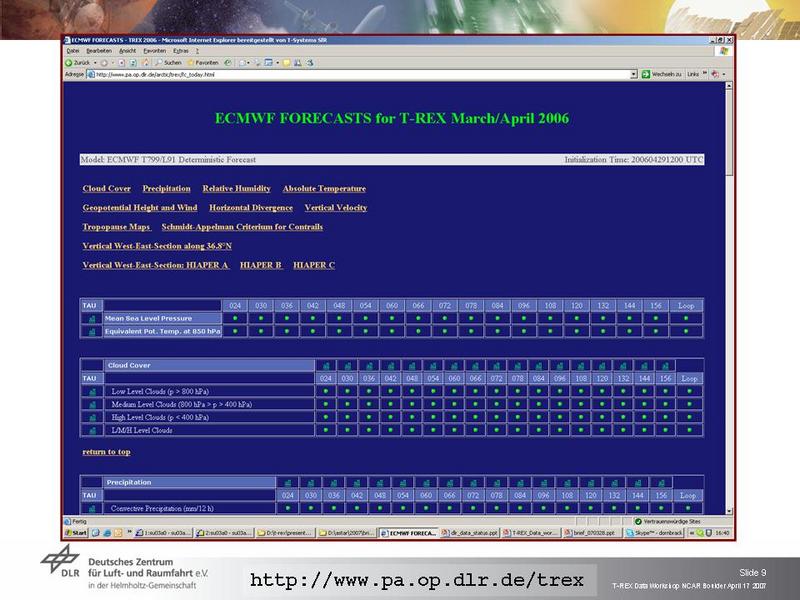Click the Wechseln zu go button

pyautogui.click(x=661, y=74)
